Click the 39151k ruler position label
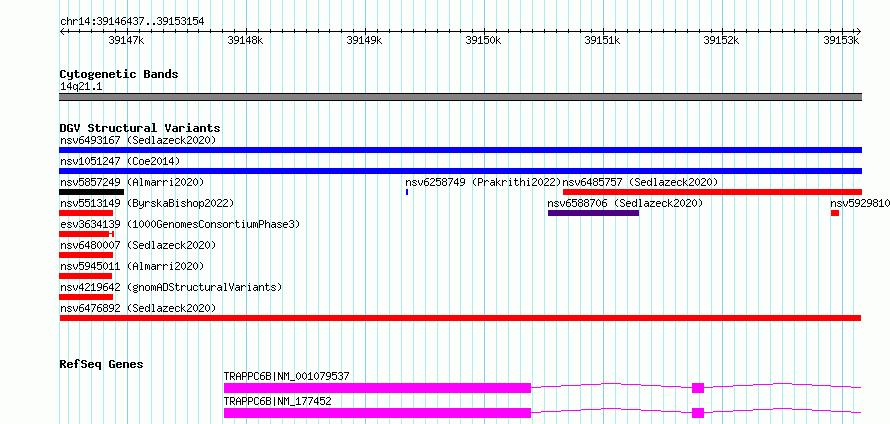890x424 pixels. point(602,40)
